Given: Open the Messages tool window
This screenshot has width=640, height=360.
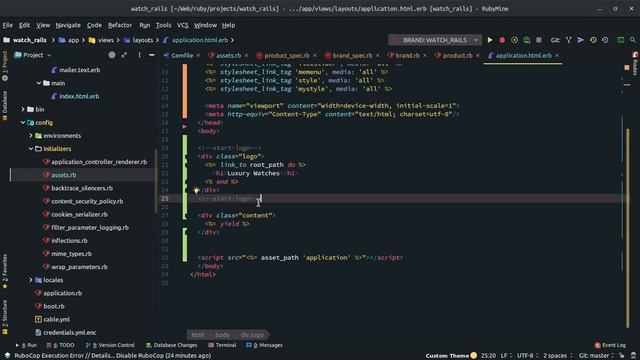Looking at the screenshot, I should [x=264, y=345].
